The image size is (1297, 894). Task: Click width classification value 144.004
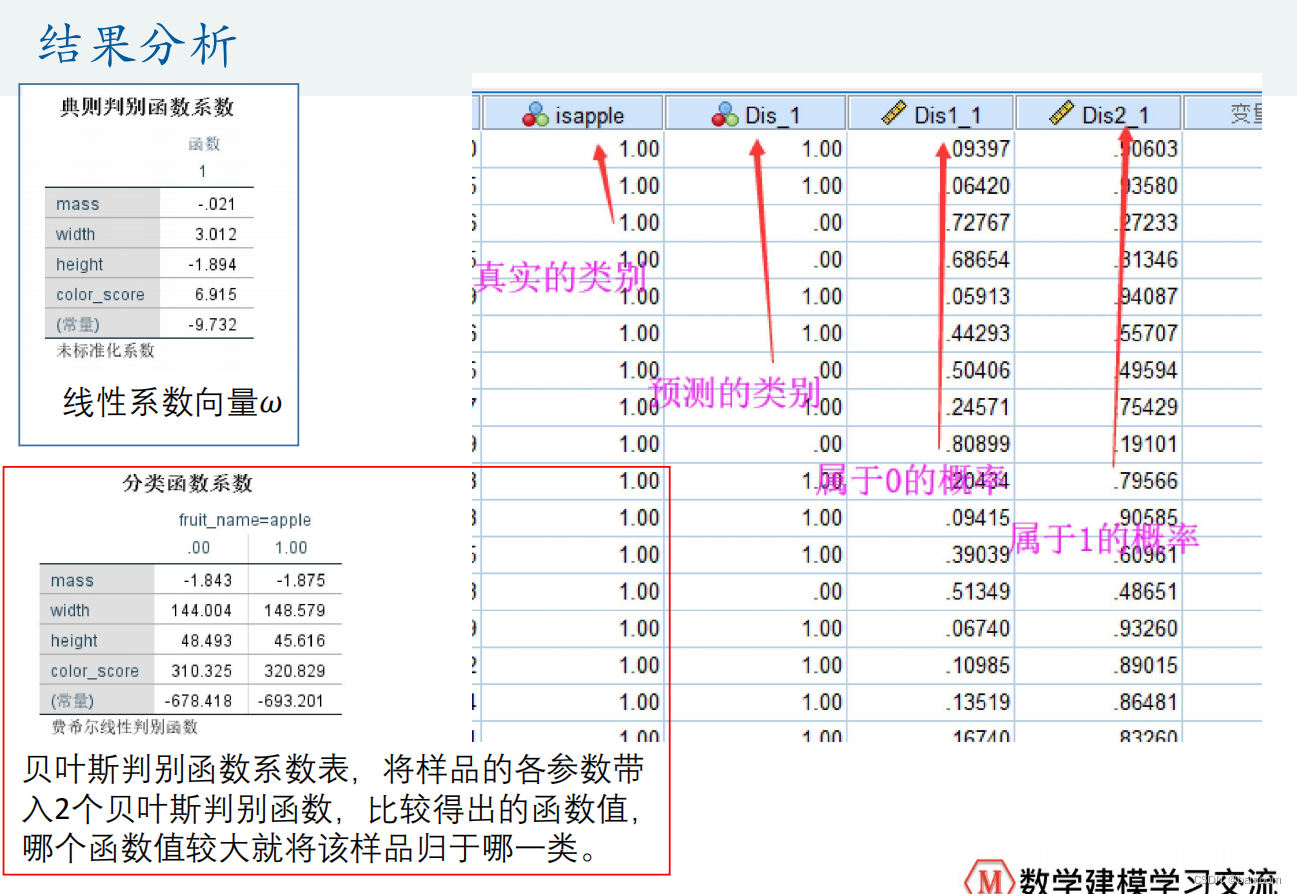(203, 610)
